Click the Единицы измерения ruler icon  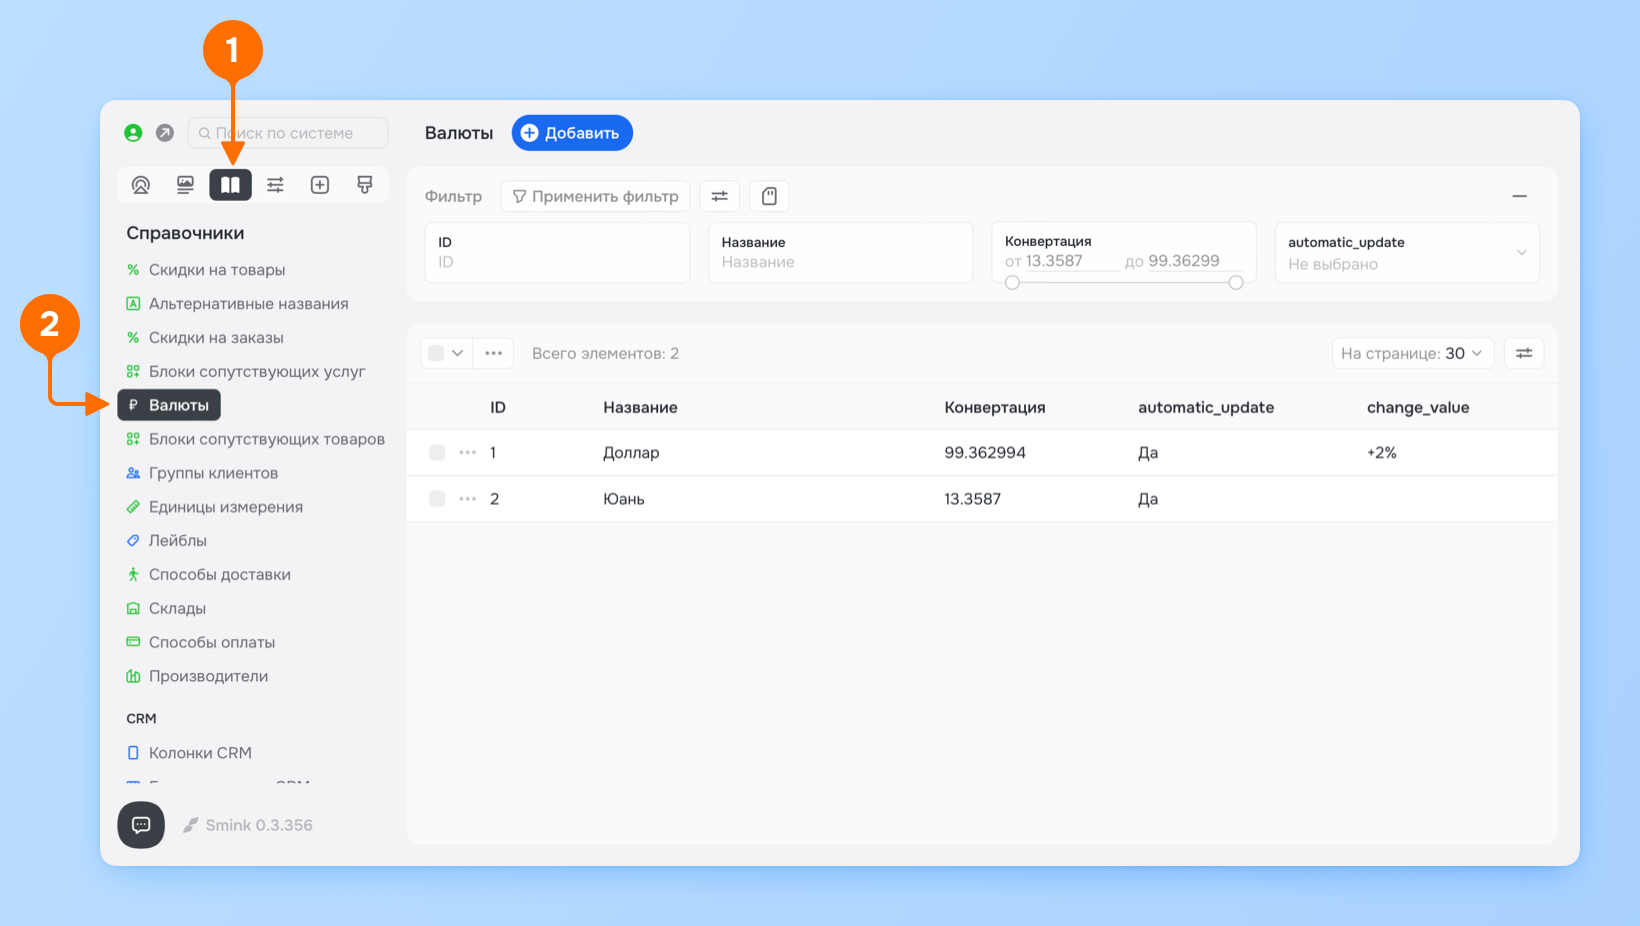(x=133, y=507)
